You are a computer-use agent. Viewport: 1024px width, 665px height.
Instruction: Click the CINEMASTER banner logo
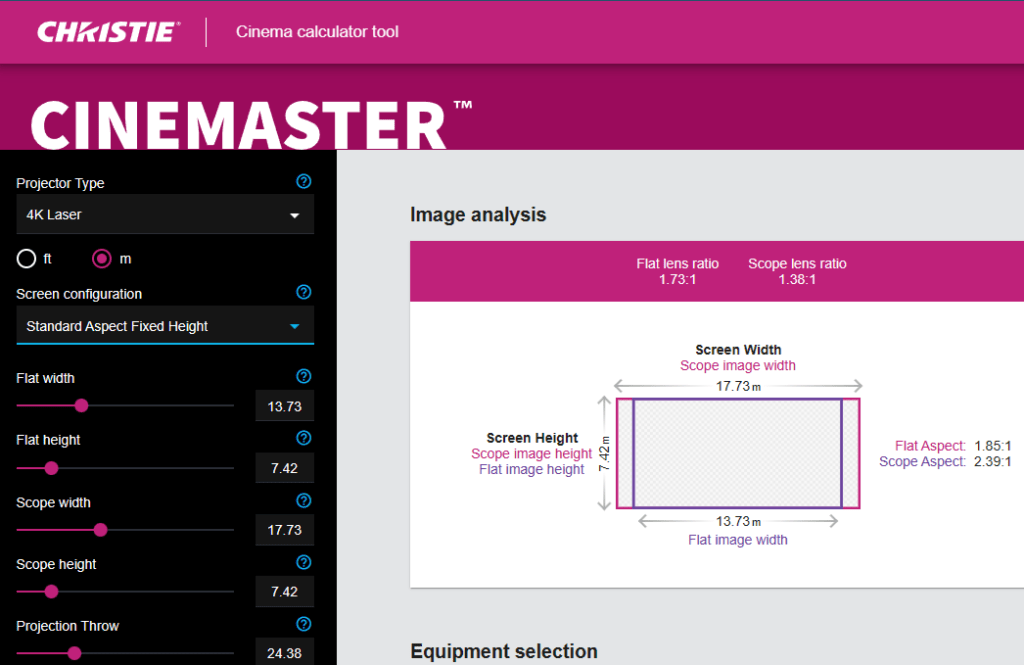(251, 124)
